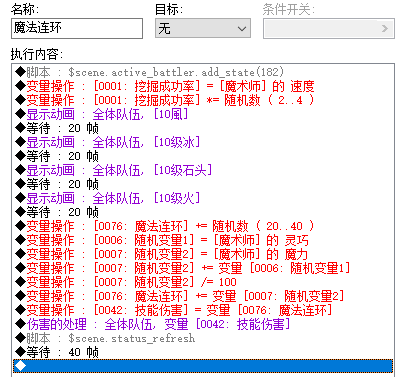
Task: Select line 随机变量2 /= 100
Action: click(x=203, y=282)
